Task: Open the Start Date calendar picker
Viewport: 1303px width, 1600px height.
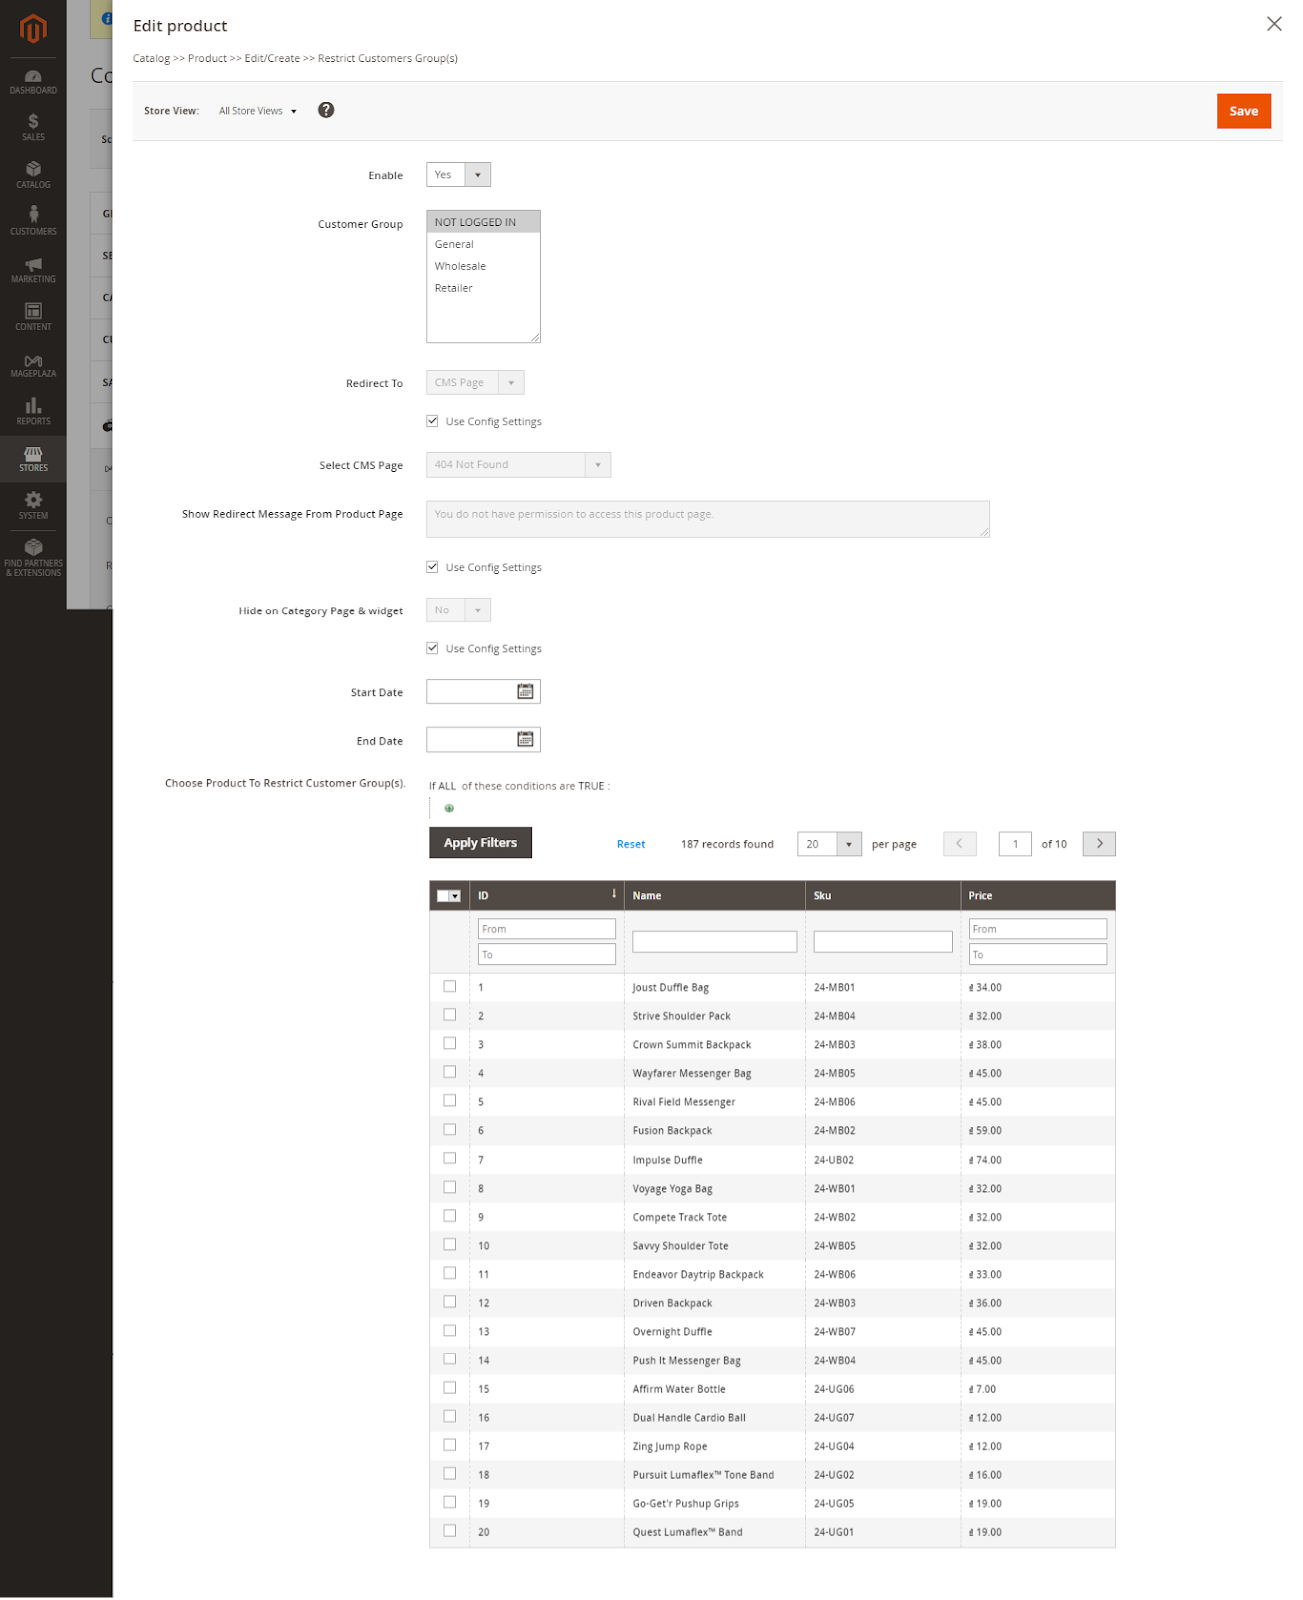Action: pyautogui.click(x=525, y=692)
